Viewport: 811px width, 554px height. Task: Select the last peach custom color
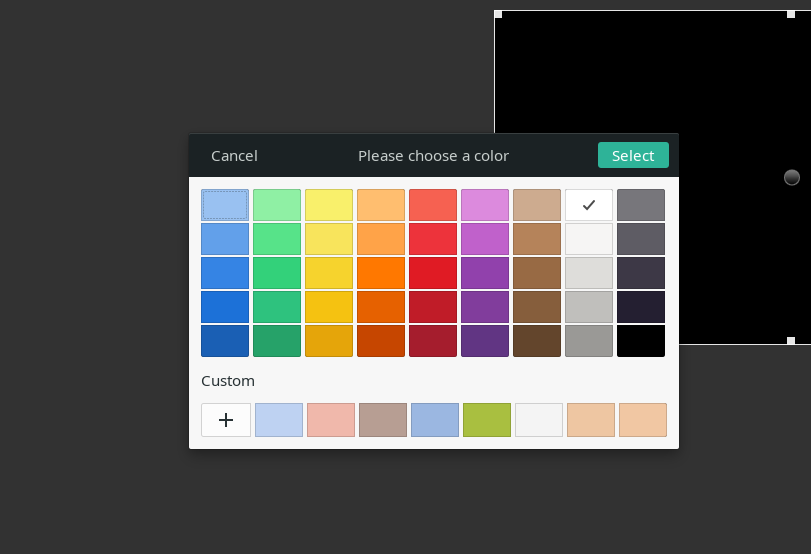click(x=643, y=420)
